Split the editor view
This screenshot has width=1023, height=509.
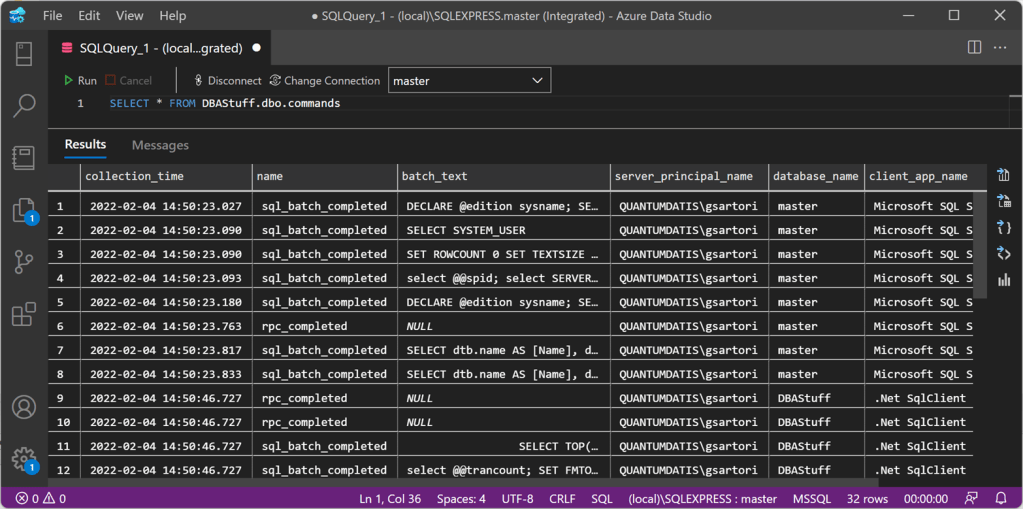pos(974,47)
